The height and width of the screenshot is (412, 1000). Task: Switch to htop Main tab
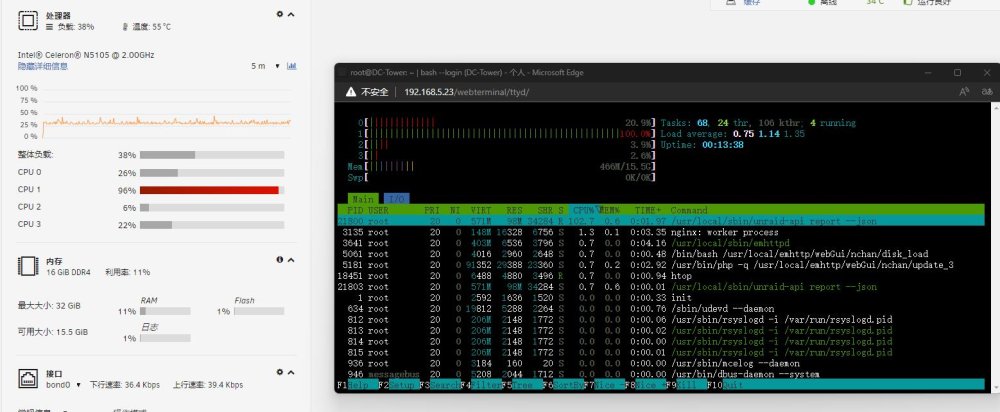click(363, 199)
